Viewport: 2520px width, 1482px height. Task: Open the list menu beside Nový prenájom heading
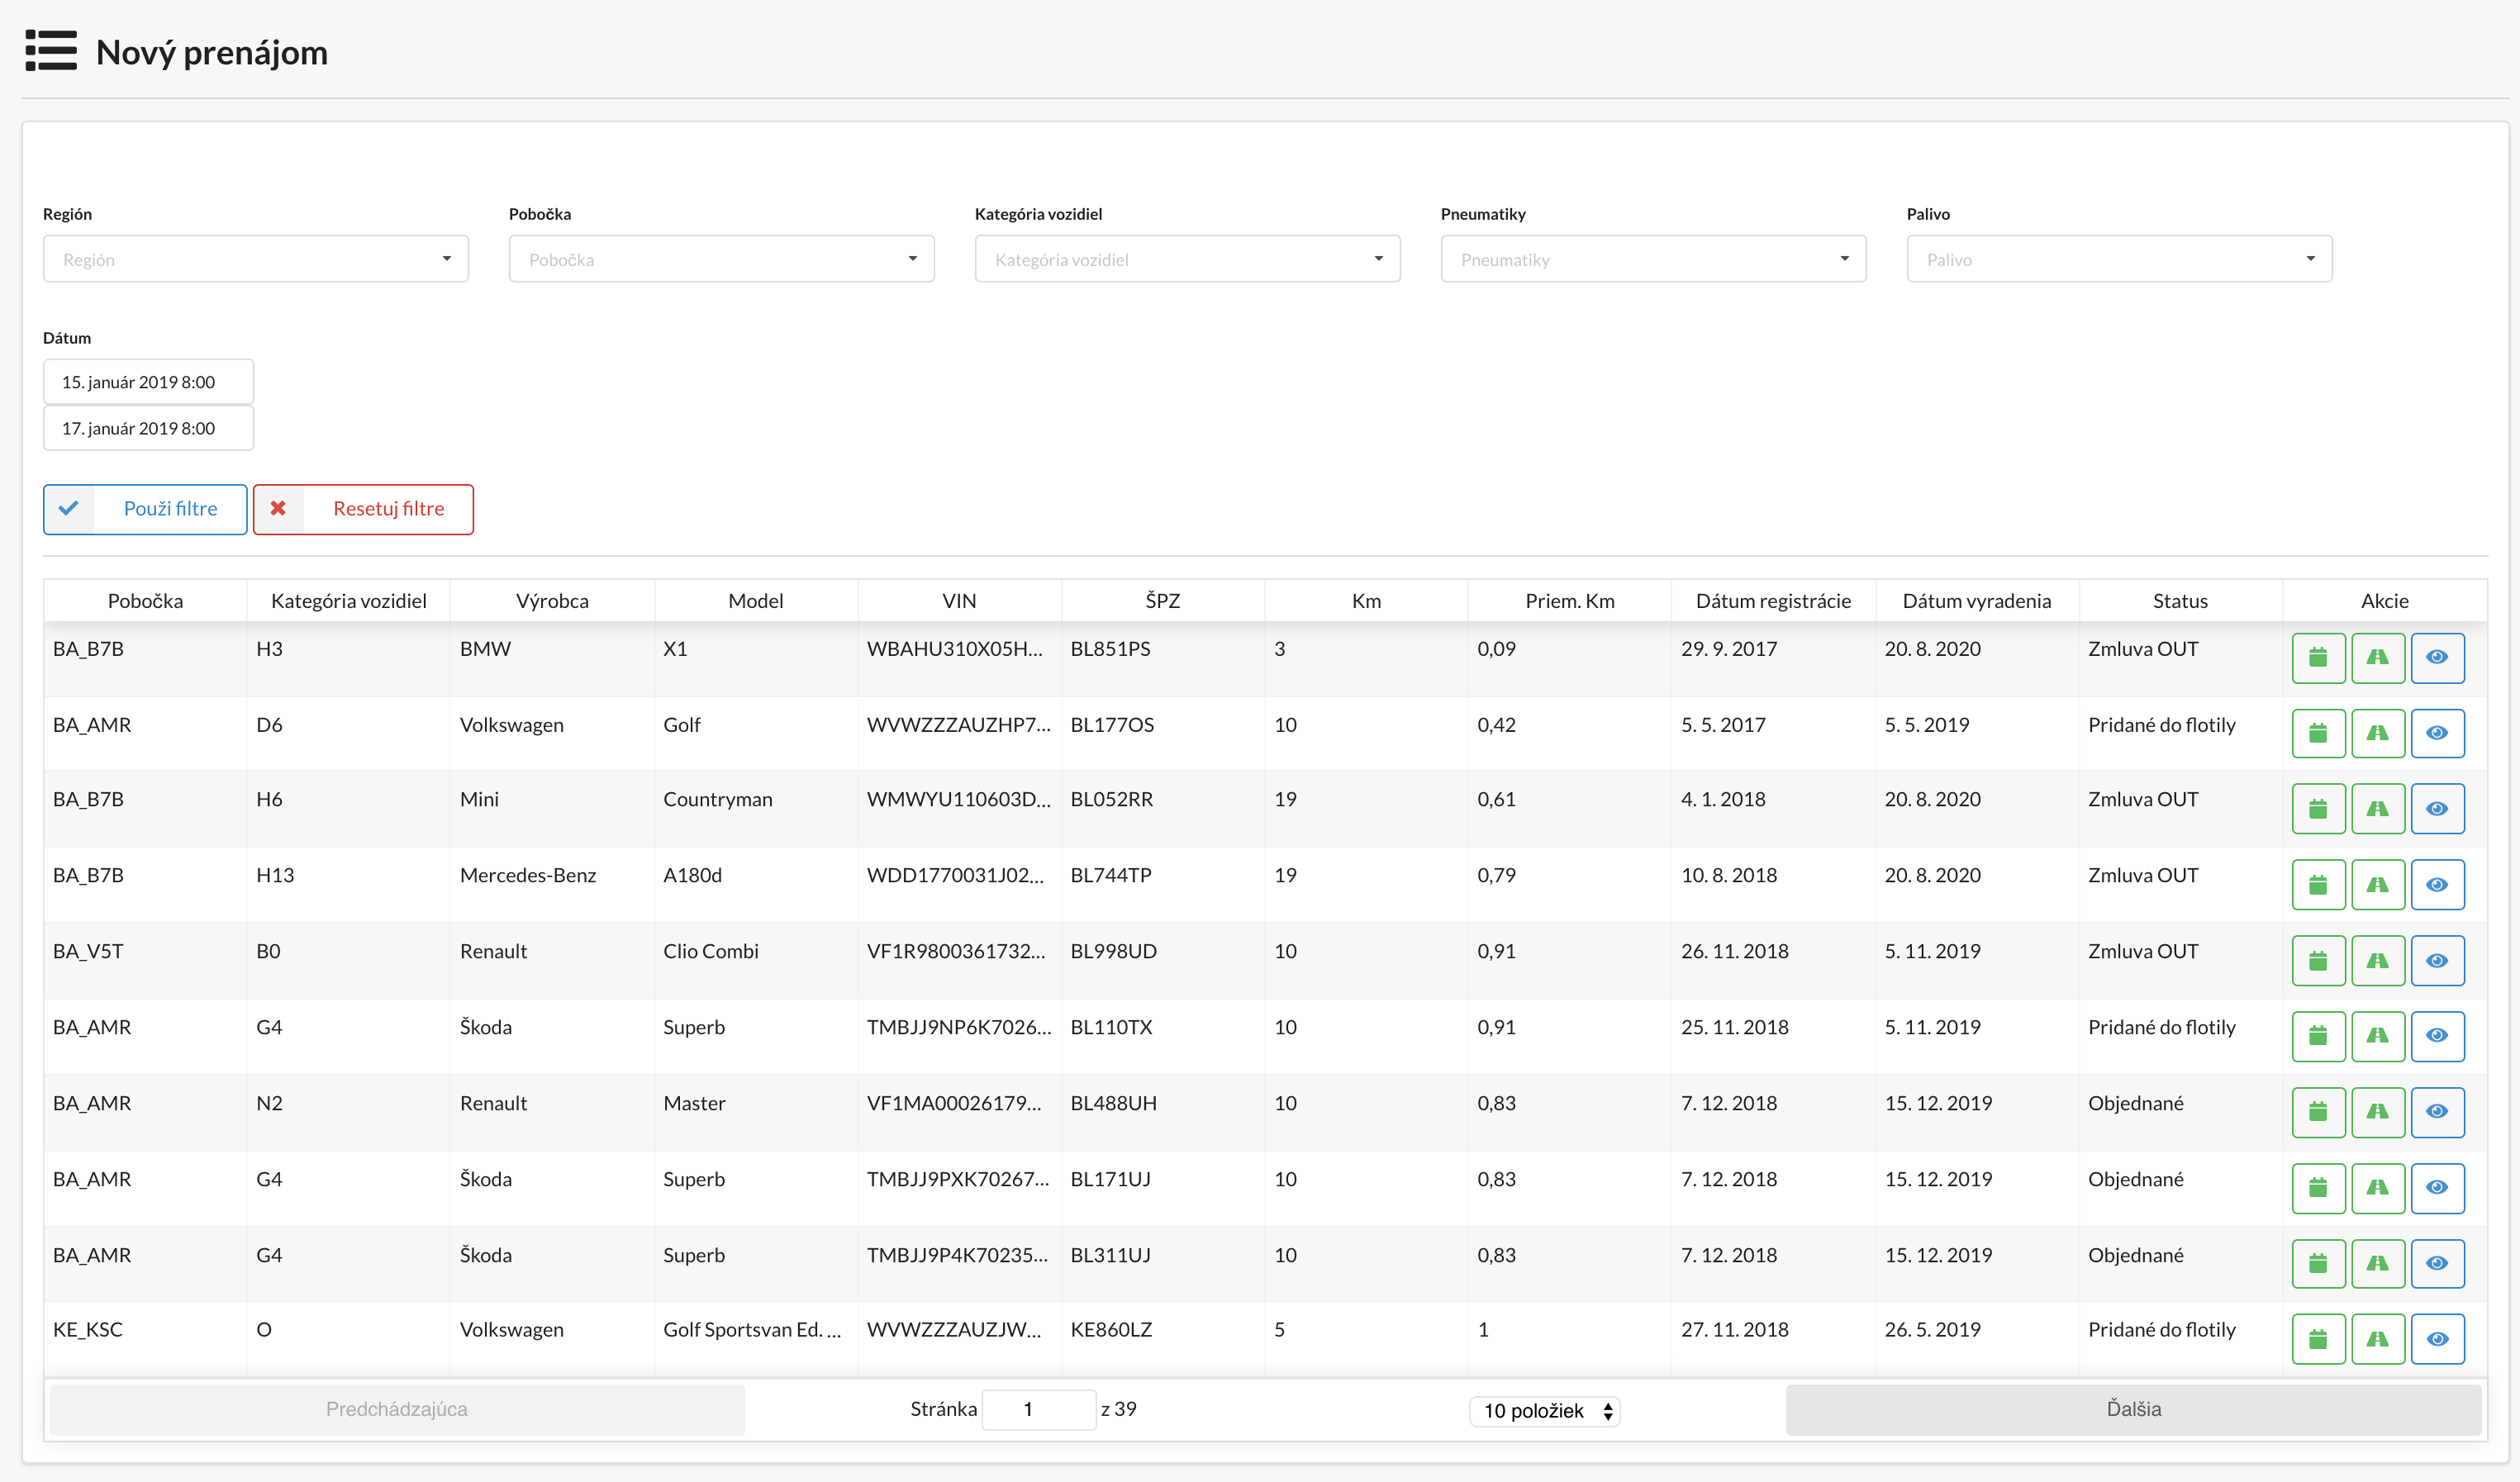pyautogui.click(x=51, y=51)
